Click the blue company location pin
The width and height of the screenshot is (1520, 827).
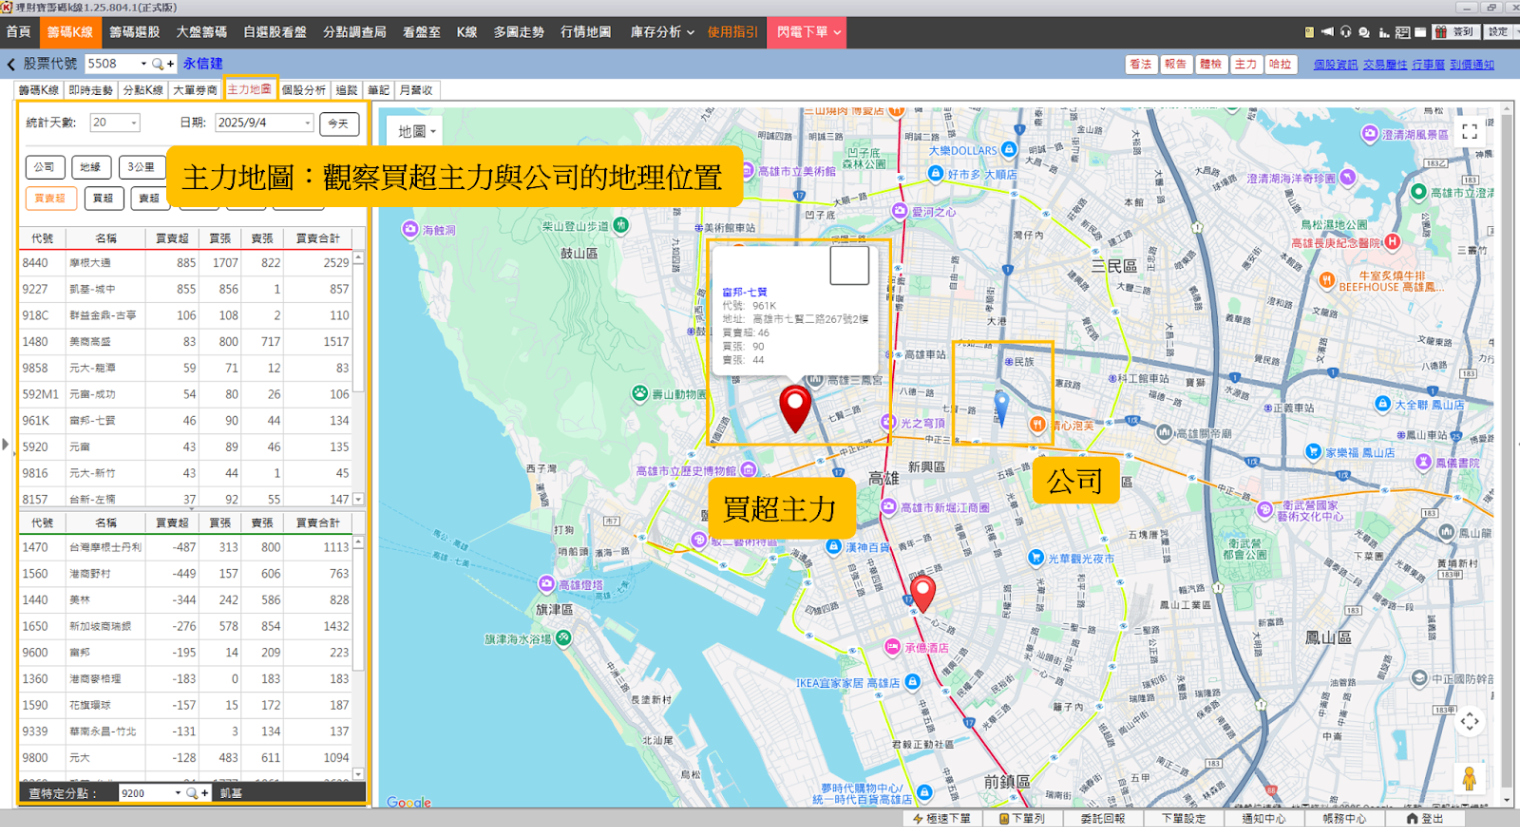(1001, 408)
